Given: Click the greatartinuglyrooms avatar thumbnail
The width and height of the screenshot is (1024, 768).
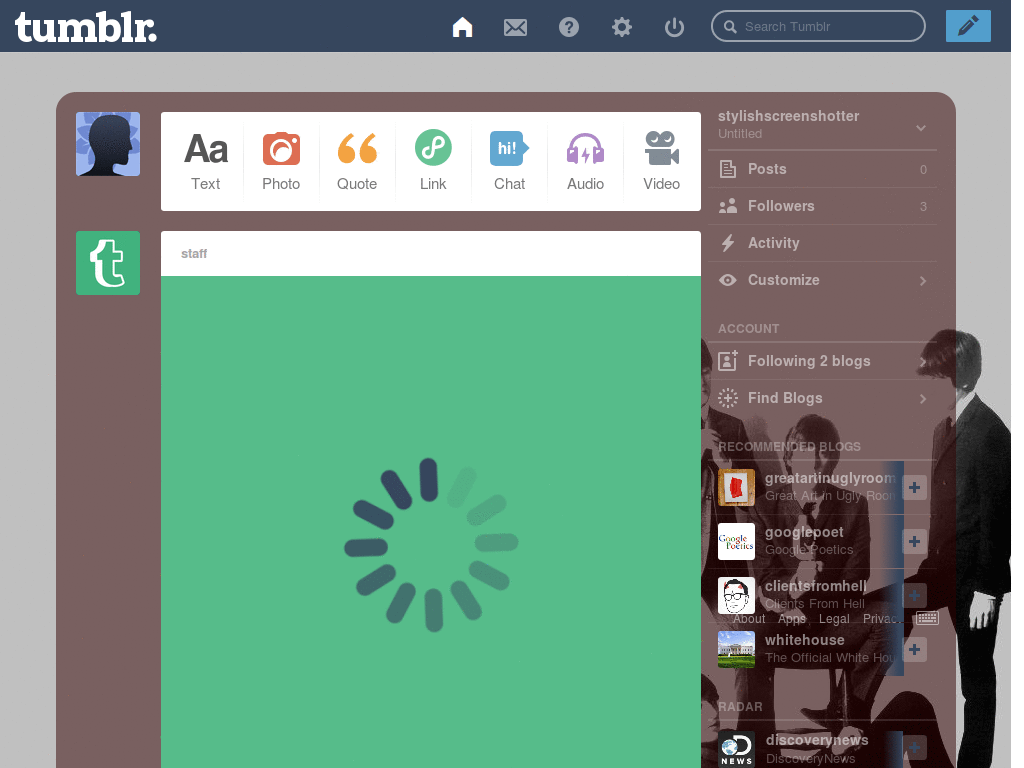Looking at the screenshot, I should [736, 487].
